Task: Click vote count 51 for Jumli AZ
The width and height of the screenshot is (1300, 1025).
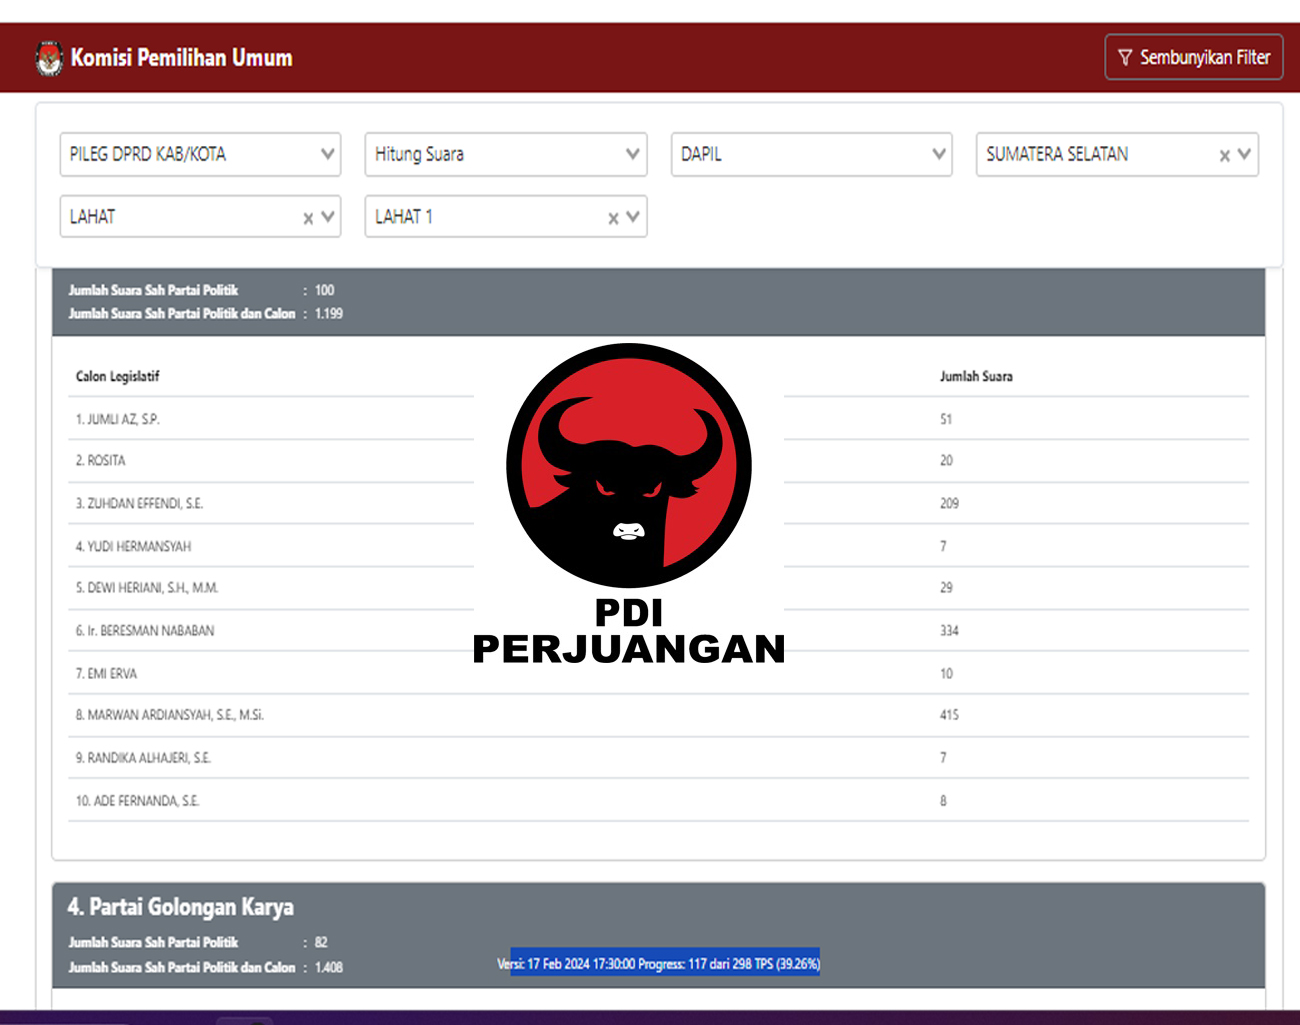Action: tap(946, 419)
